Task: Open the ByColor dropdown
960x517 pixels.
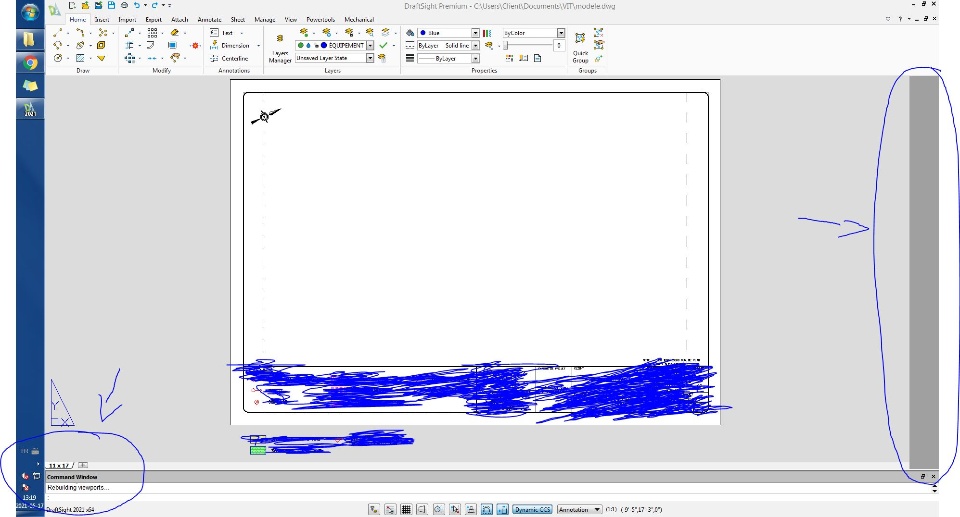Action: click(561, 32)
